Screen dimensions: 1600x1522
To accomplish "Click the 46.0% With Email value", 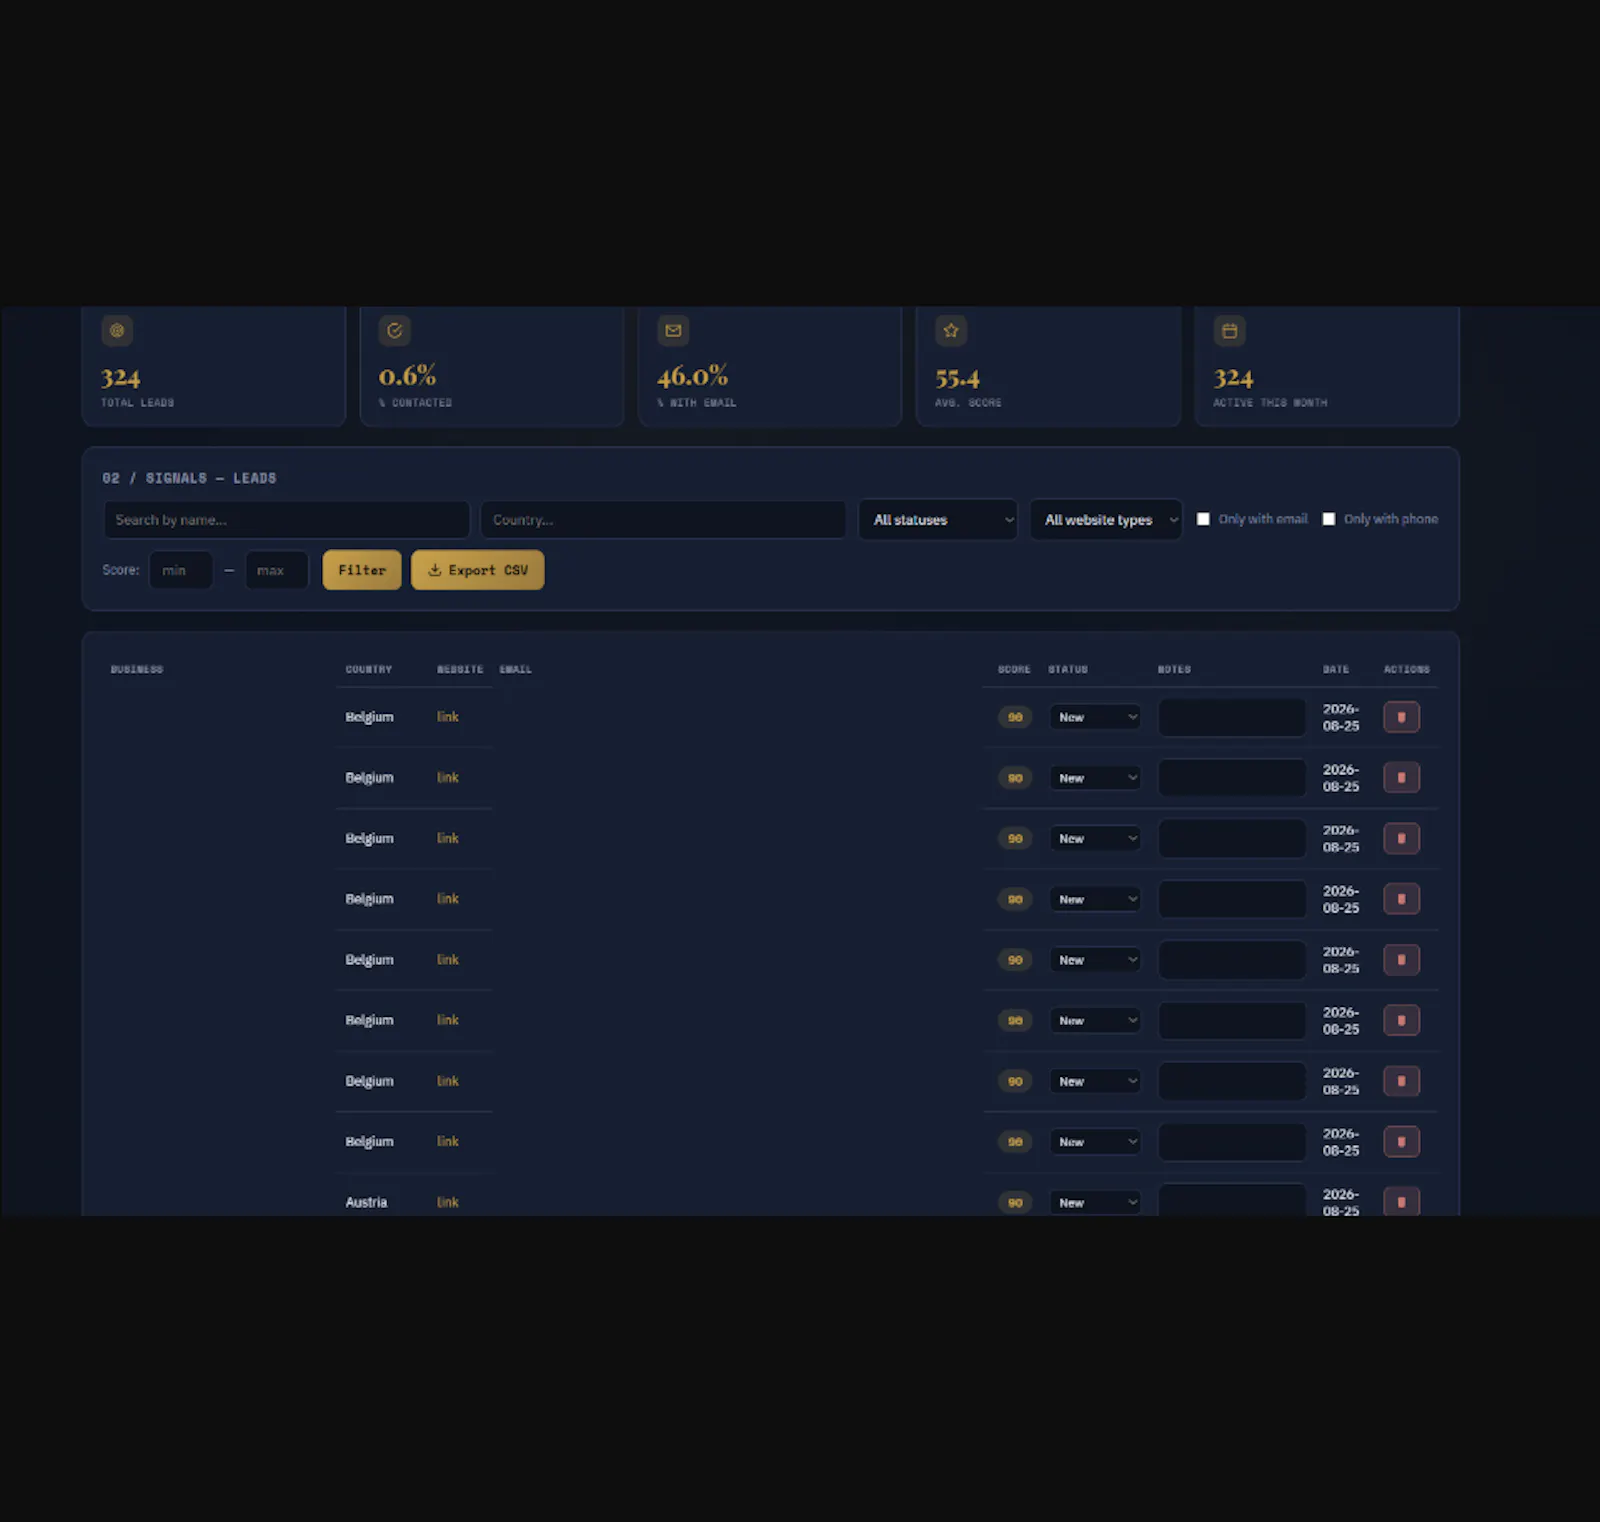I will tap(692, 376).
